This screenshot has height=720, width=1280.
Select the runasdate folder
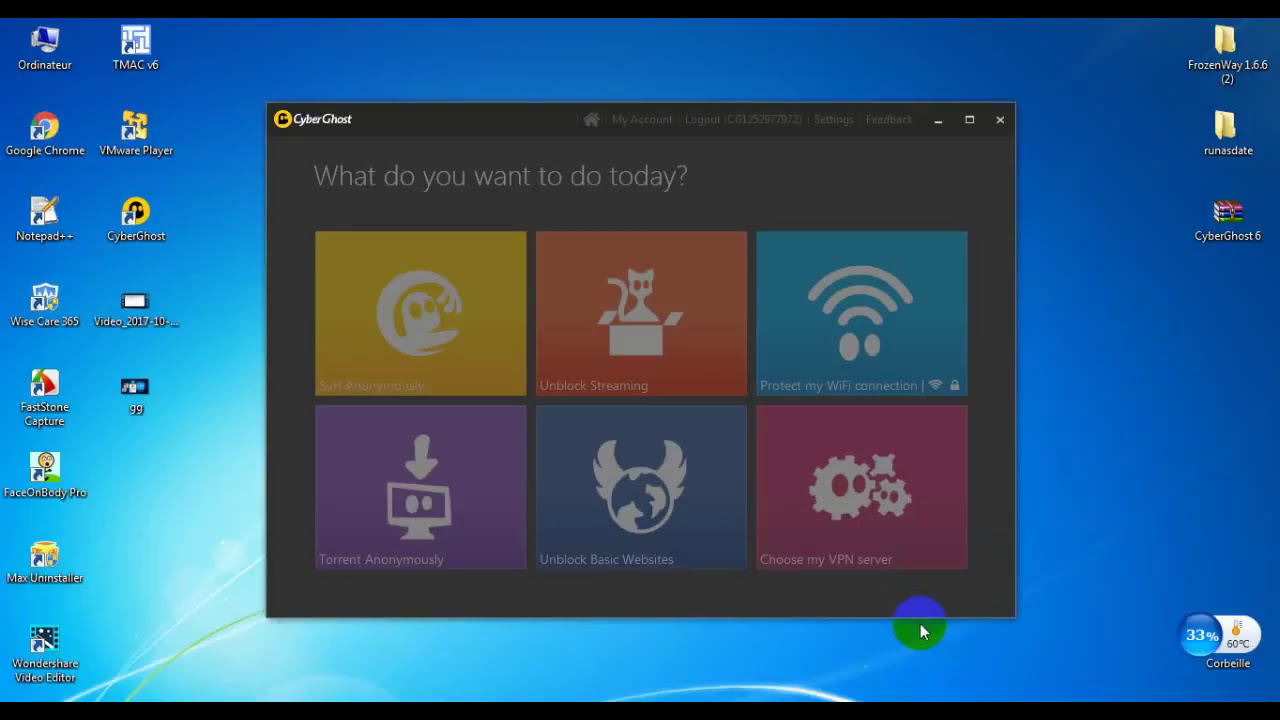pos(1228,134)
